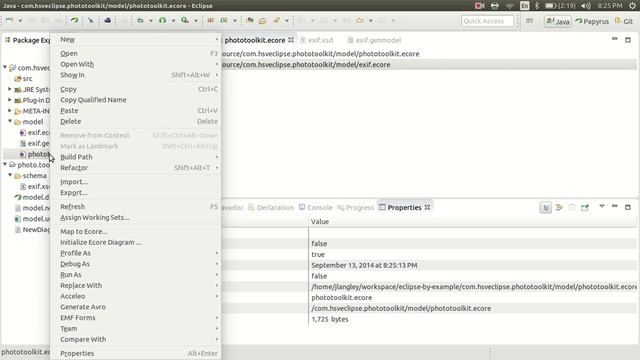Open the Replace With submenu

tap(136, 285)
